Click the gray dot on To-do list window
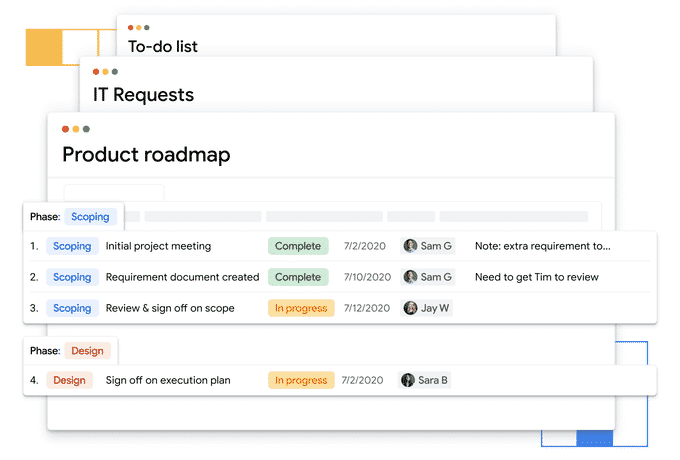Image resolution: width=680 pixels, height=460 pixels. (x=147, y=28)
